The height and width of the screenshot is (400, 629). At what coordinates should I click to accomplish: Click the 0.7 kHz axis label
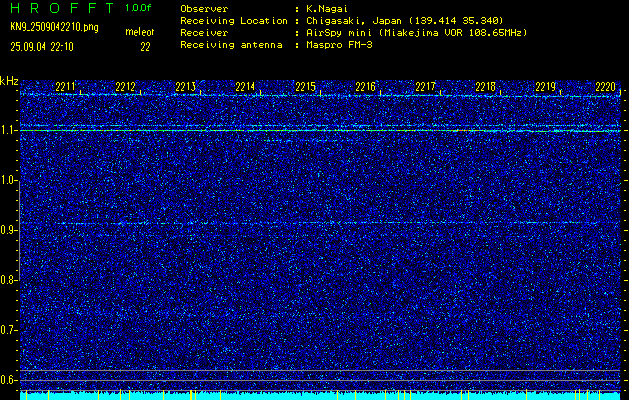point(7,330)
